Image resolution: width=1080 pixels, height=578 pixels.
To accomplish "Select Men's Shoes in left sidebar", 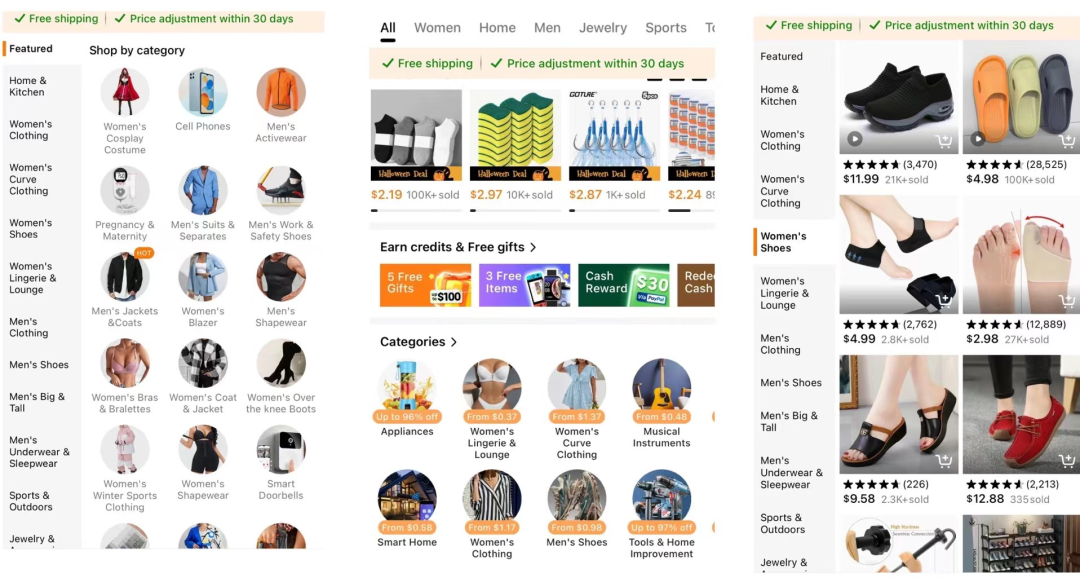I will 39,364.
